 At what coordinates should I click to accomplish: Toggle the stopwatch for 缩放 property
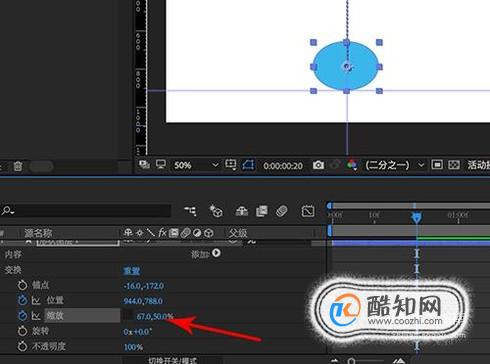[x=22, y=316]
